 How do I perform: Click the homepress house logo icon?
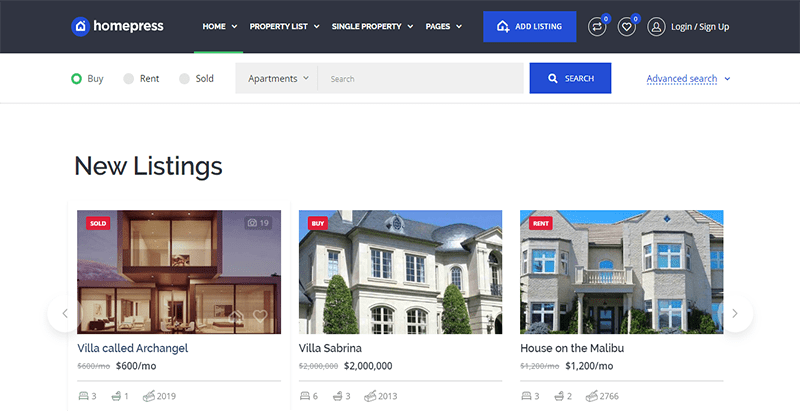click(x=80, y=27)
